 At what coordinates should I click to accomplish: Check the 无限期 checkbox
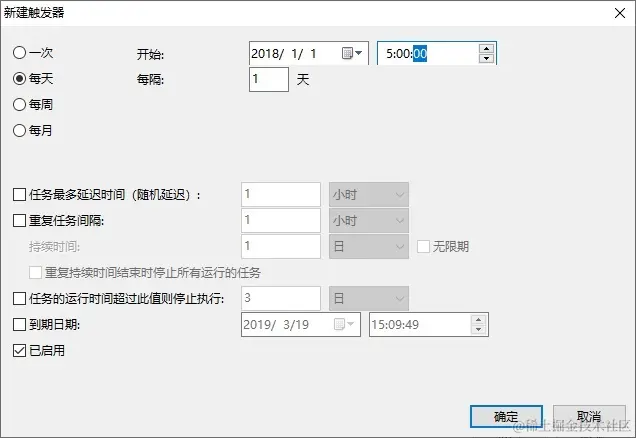point(423,247)
